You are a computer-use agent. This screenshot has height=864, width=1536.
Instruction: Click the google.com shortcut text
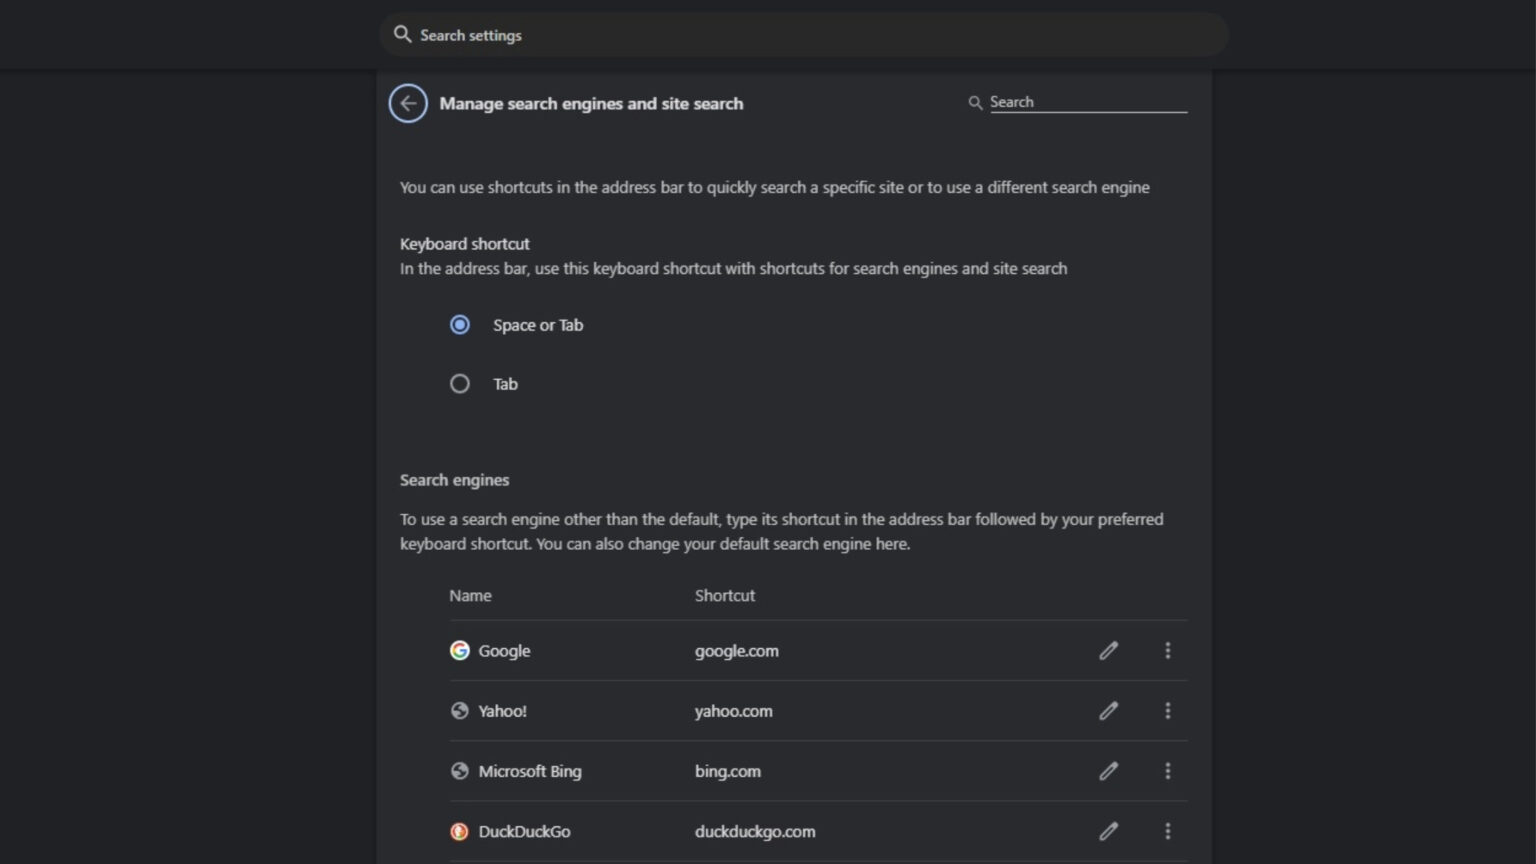coord(737,650)
